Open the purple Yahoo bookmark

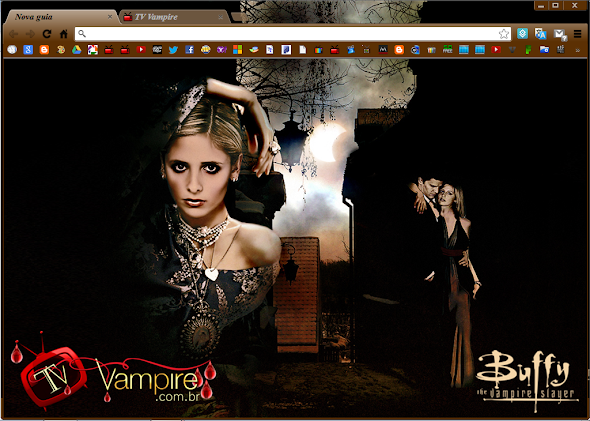pos(222,50)
